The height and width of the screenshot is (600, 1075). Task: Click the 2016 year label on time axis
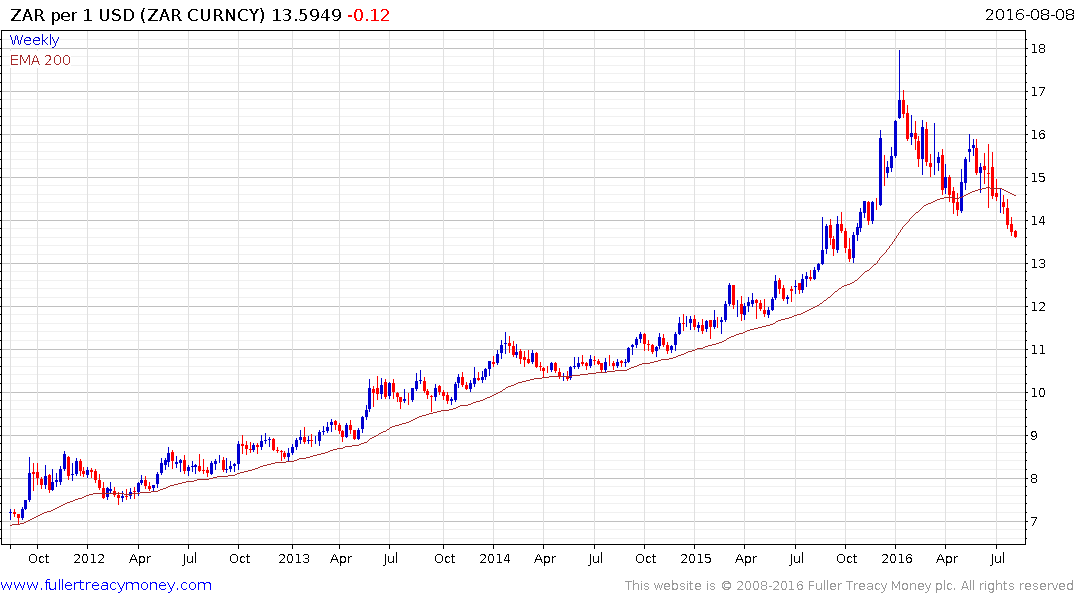point(897,559)
